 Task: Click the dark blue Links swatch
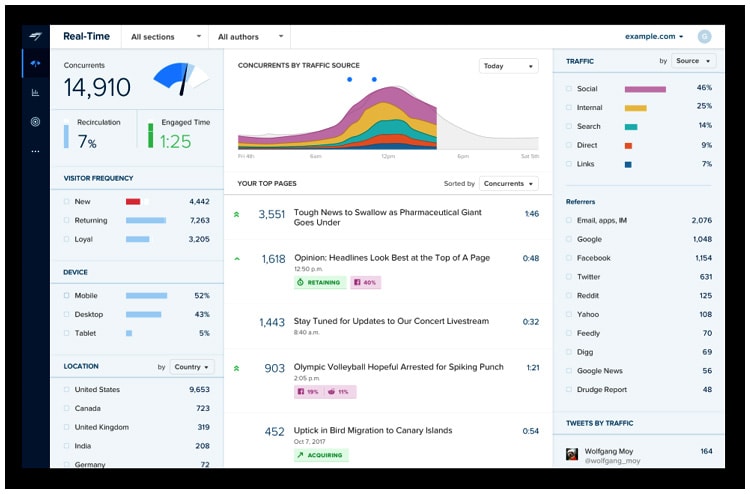click(628, 165)
